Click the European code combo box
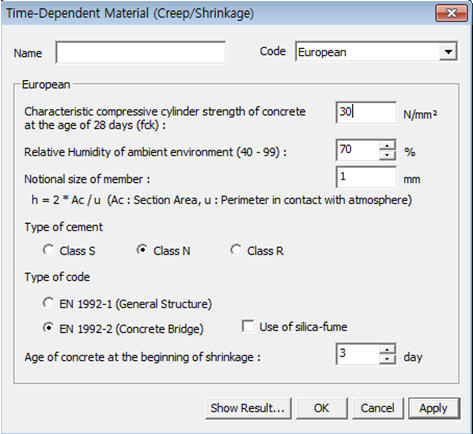This screenshot has width=473, height=434. (x=376, y=52)
